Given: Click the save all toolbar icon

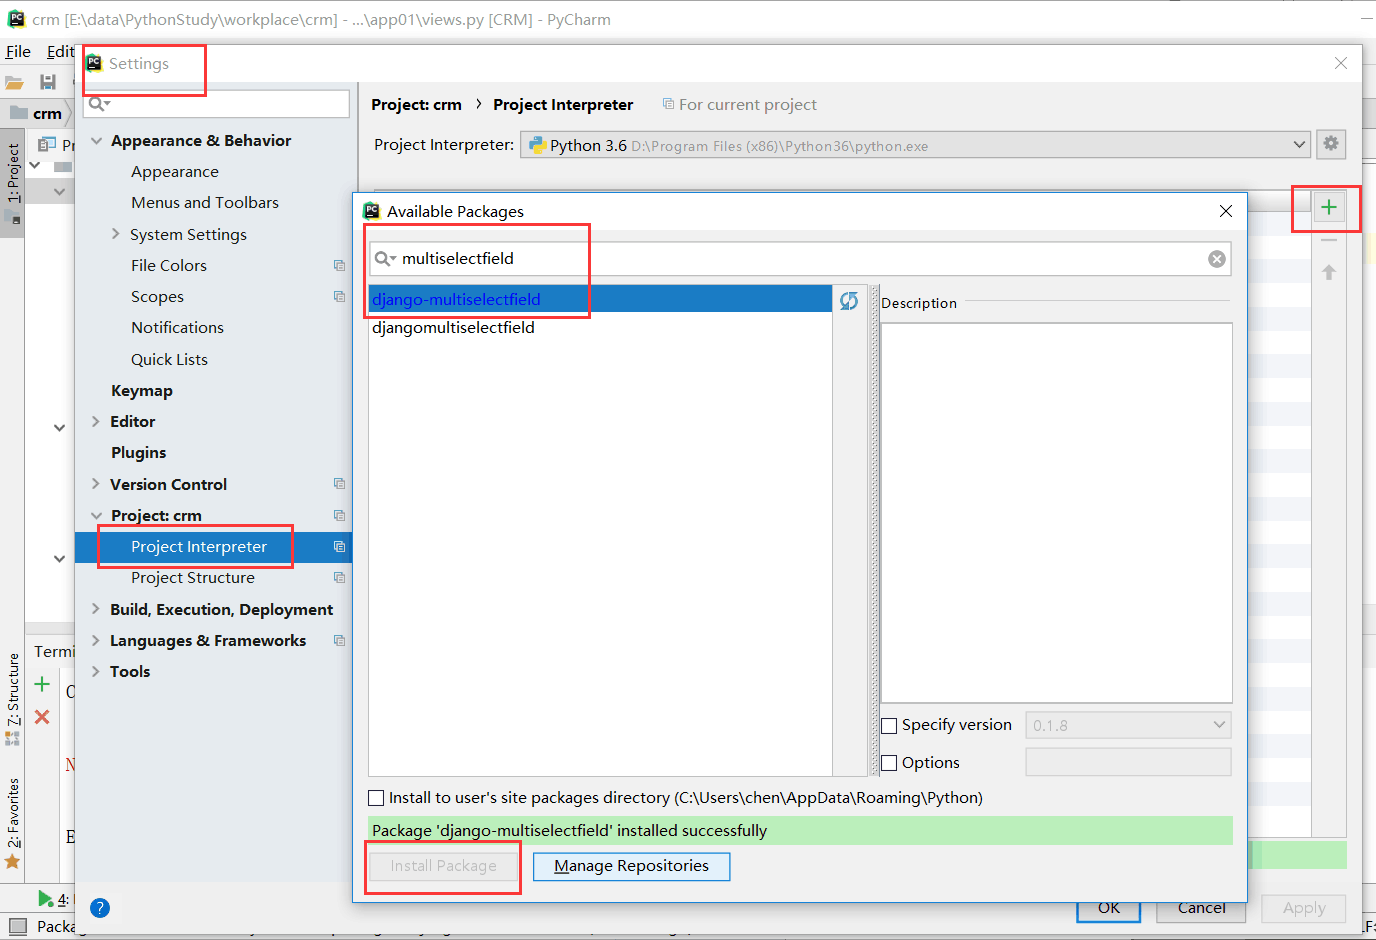Looking at the screenshot, I should (47, 82).
